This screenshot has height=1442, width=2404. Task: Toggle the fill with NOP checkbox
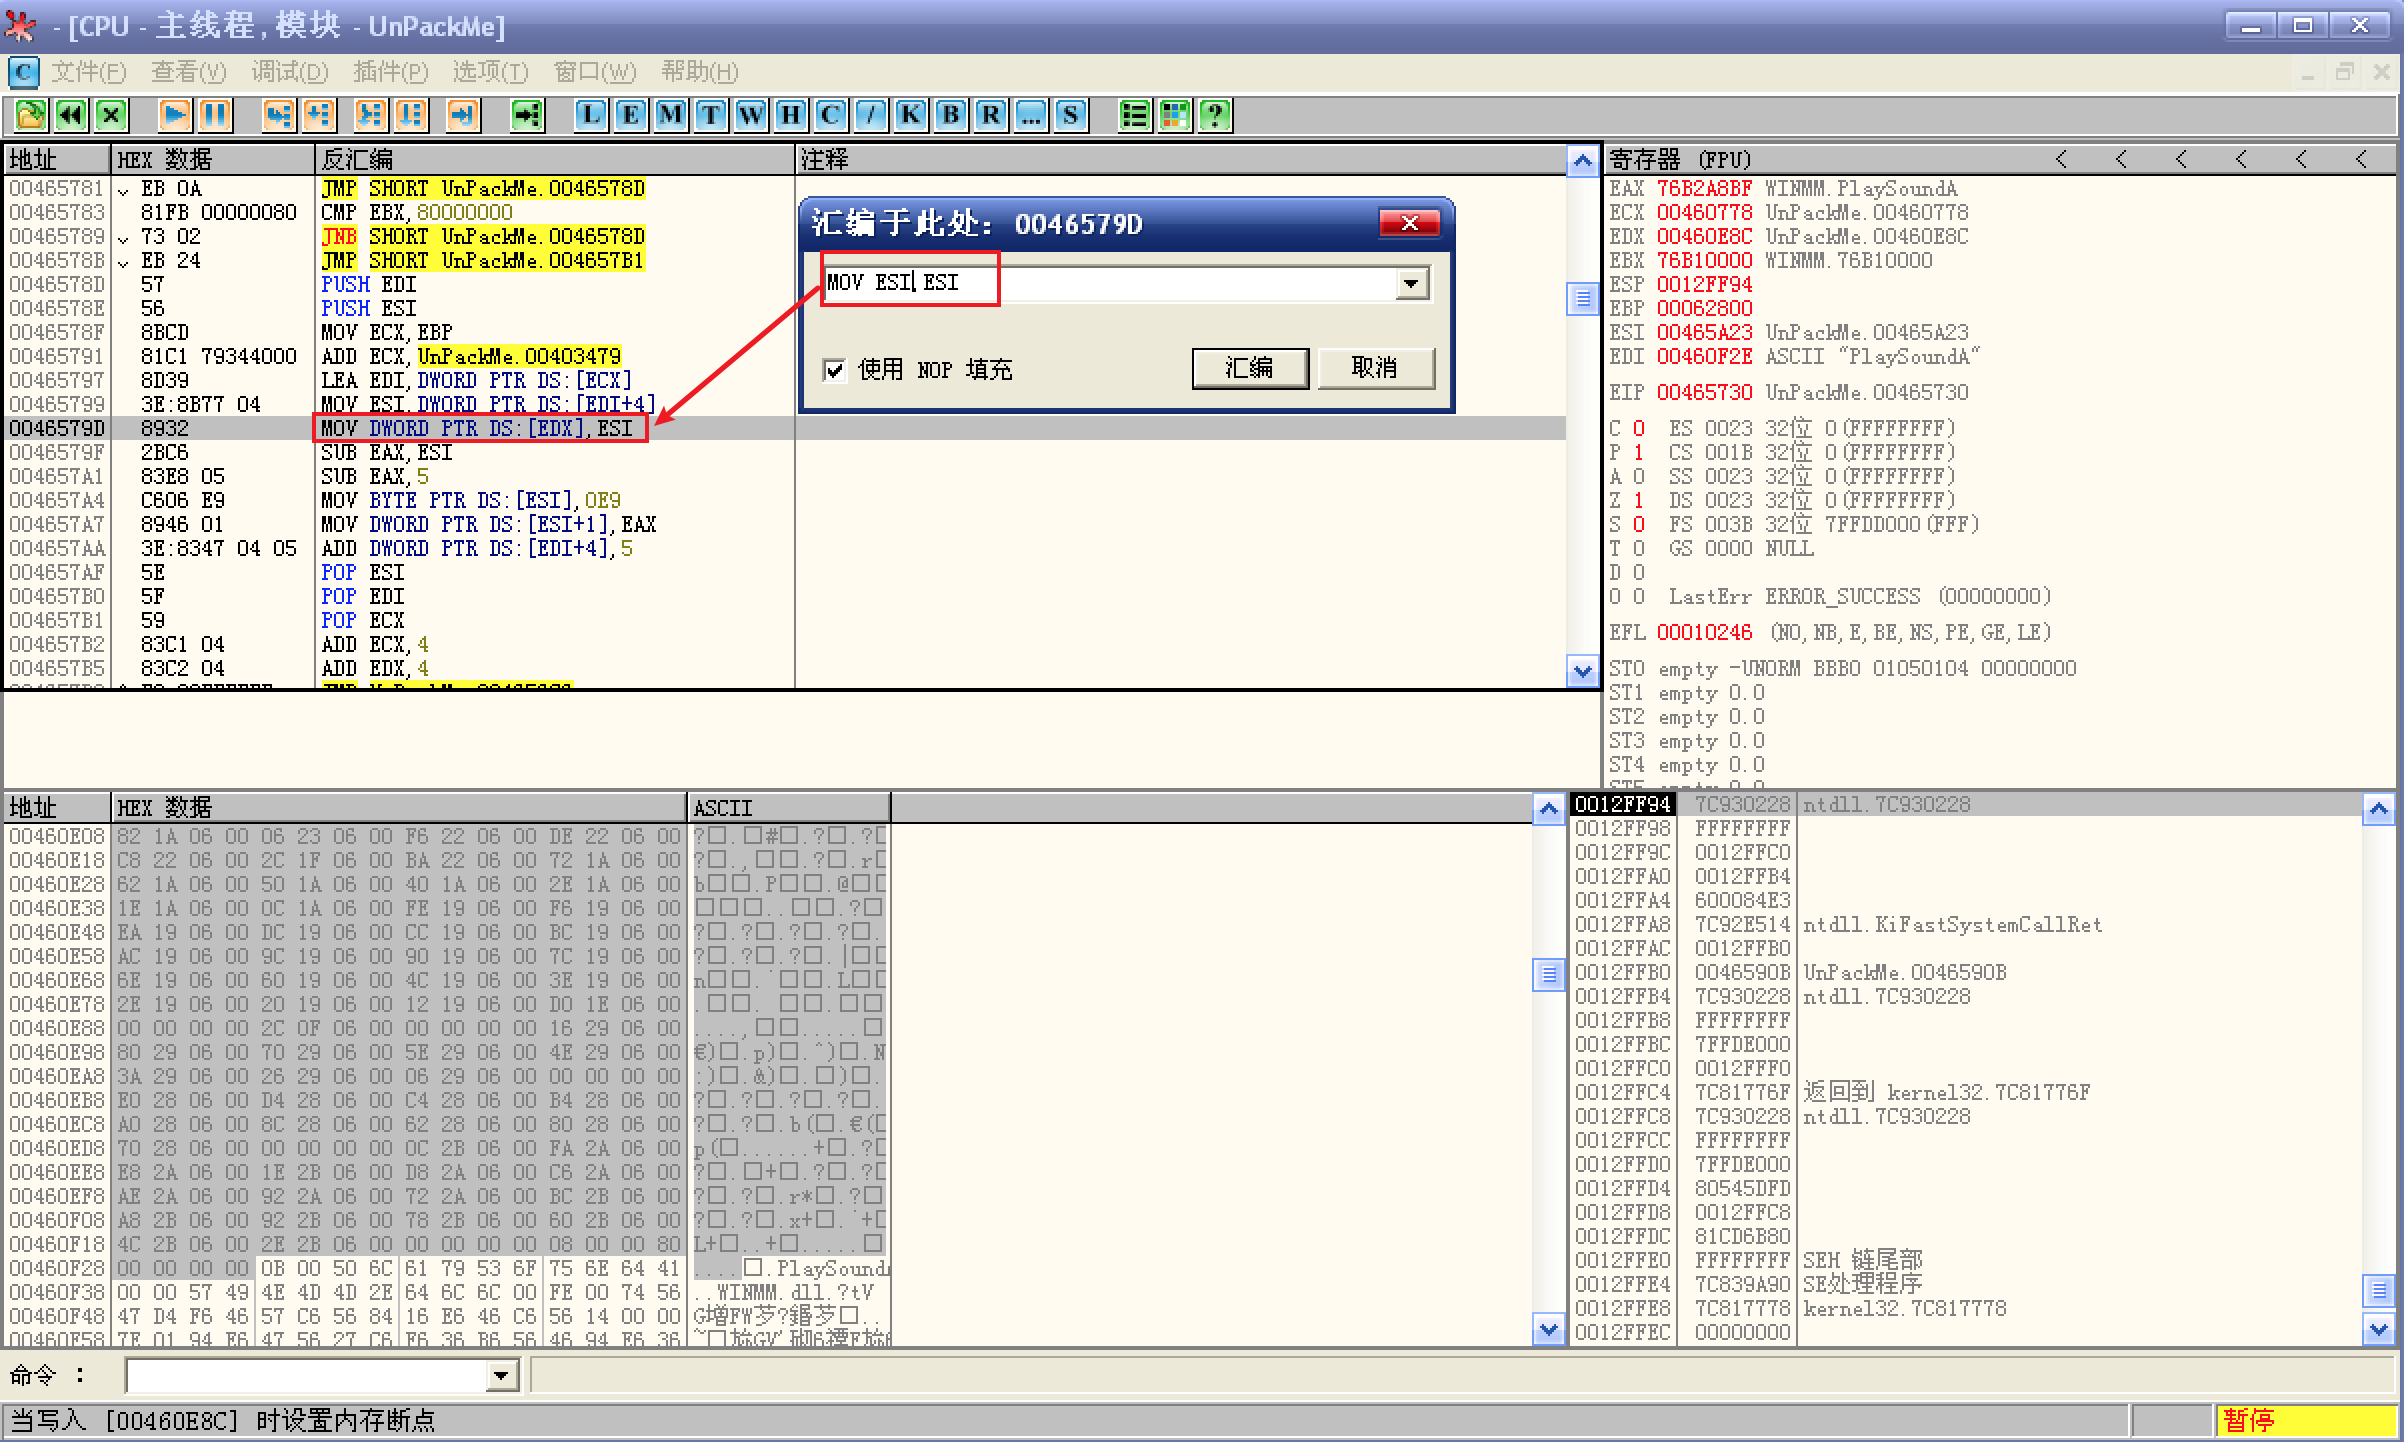click(x=834, y=370)
